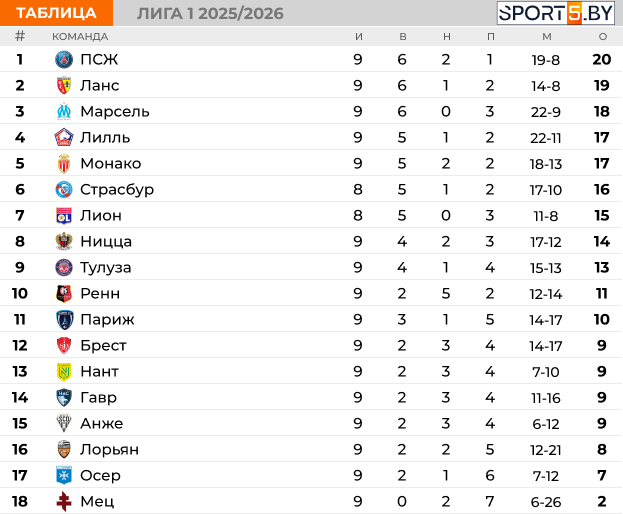623x514 pixels.
Task: Open the Лорьян team name link
Action: [109, 449]
